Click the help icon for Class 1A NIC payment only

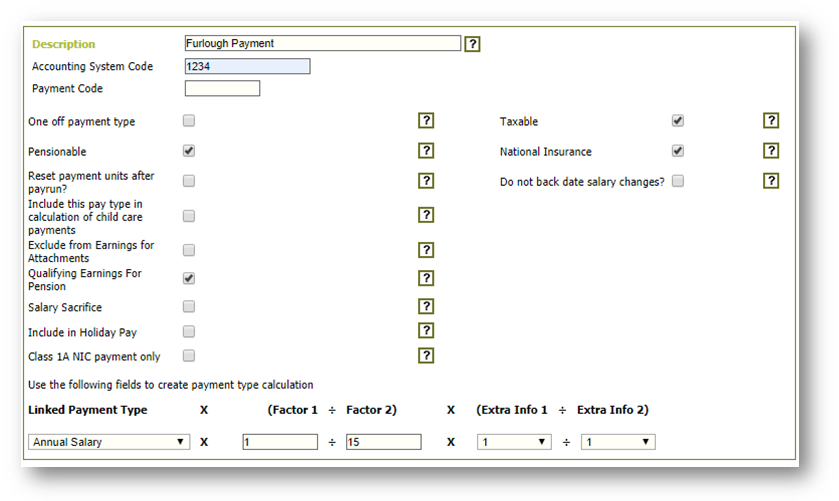point(426,355)
